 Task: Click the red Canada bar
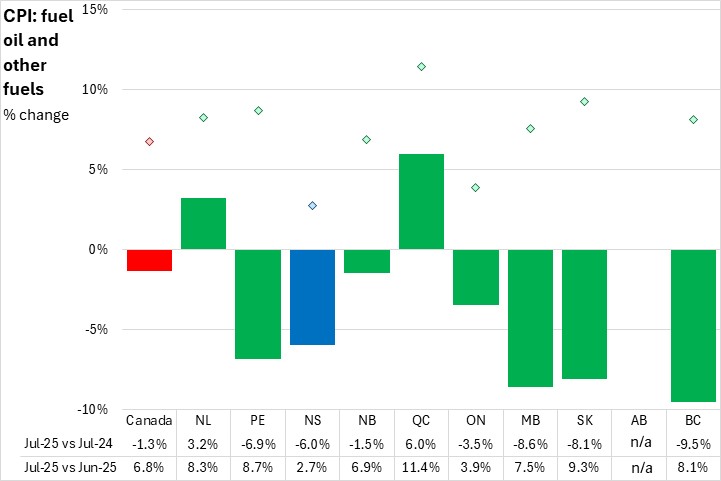[149, 260]
